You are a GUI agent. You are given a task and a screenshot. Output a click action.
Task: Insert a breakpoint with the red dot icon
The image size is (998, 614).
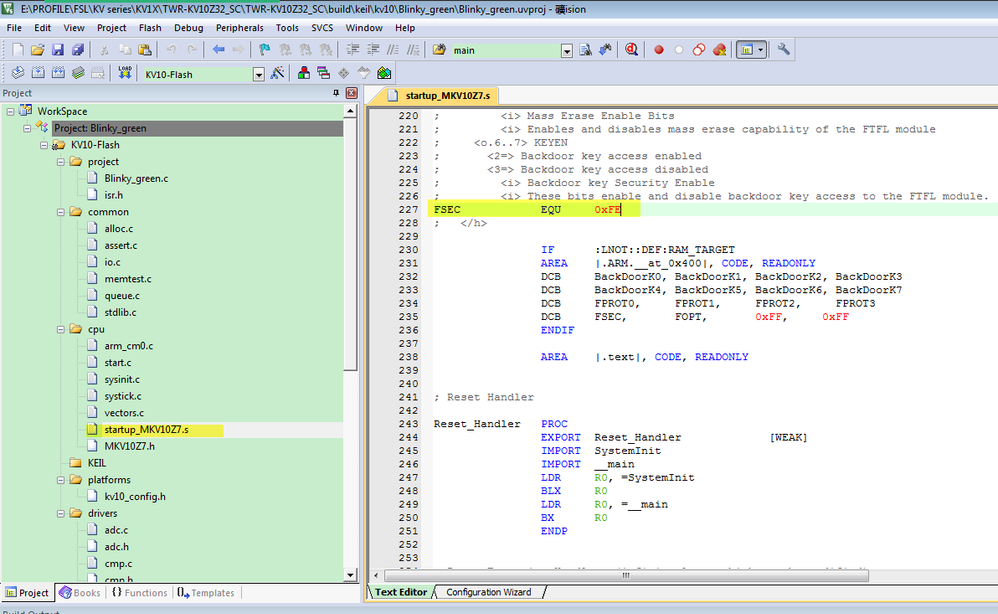pyautogui.click(x=658, y=49)
